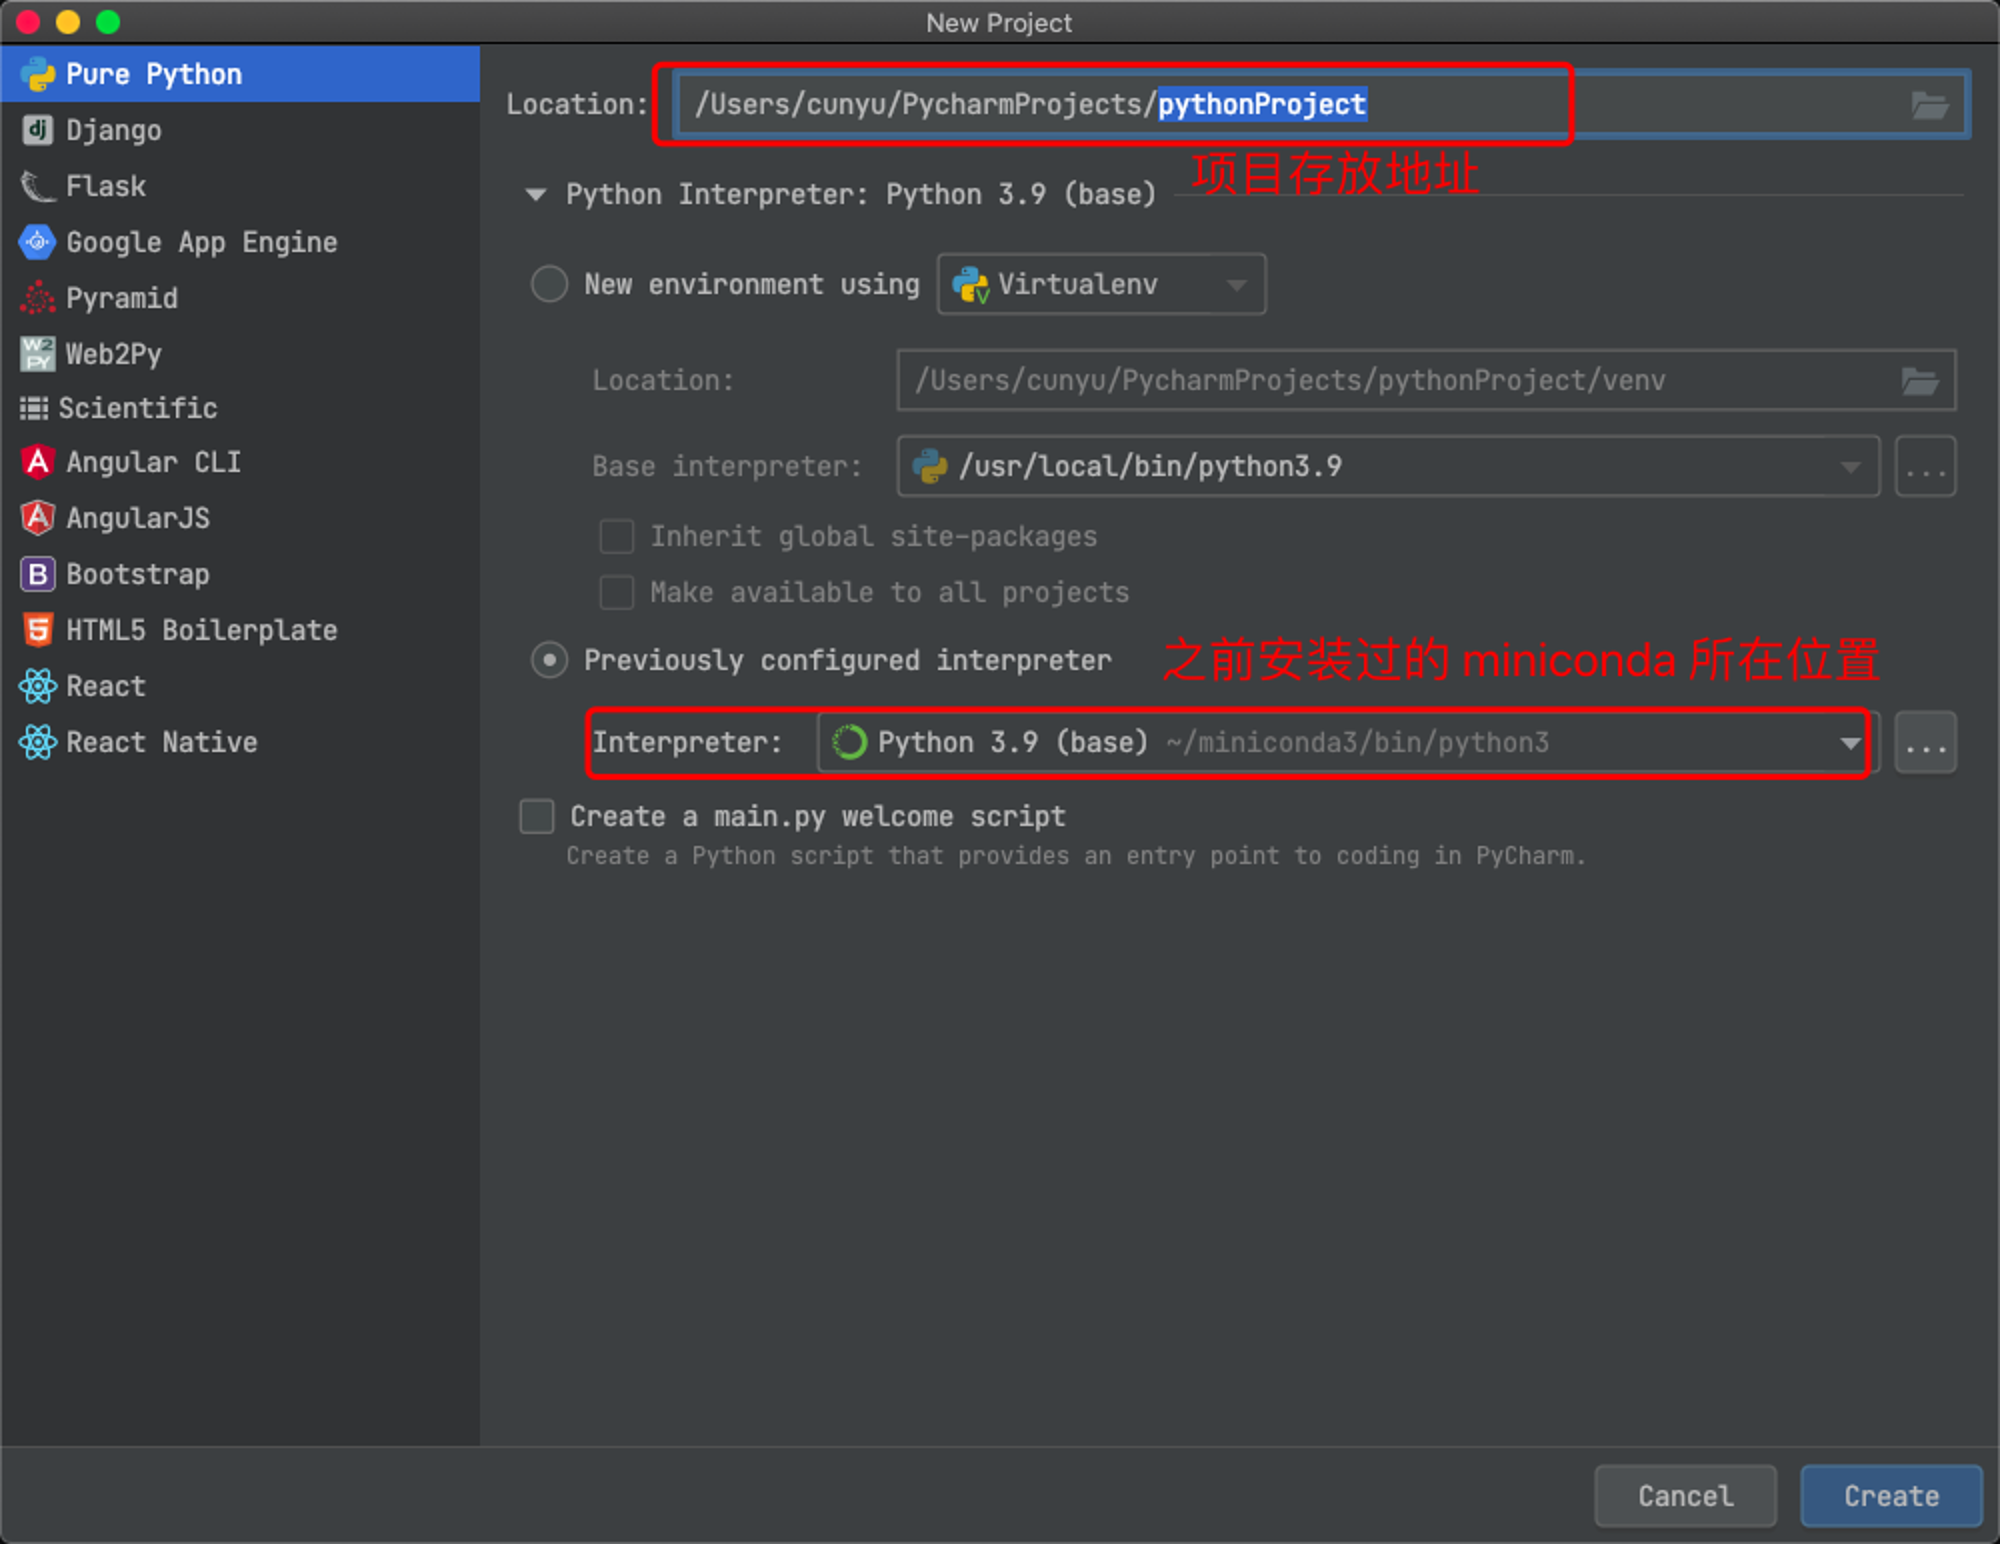Click ellipsis button beside Interpreter dropdown

point(1925,742)
